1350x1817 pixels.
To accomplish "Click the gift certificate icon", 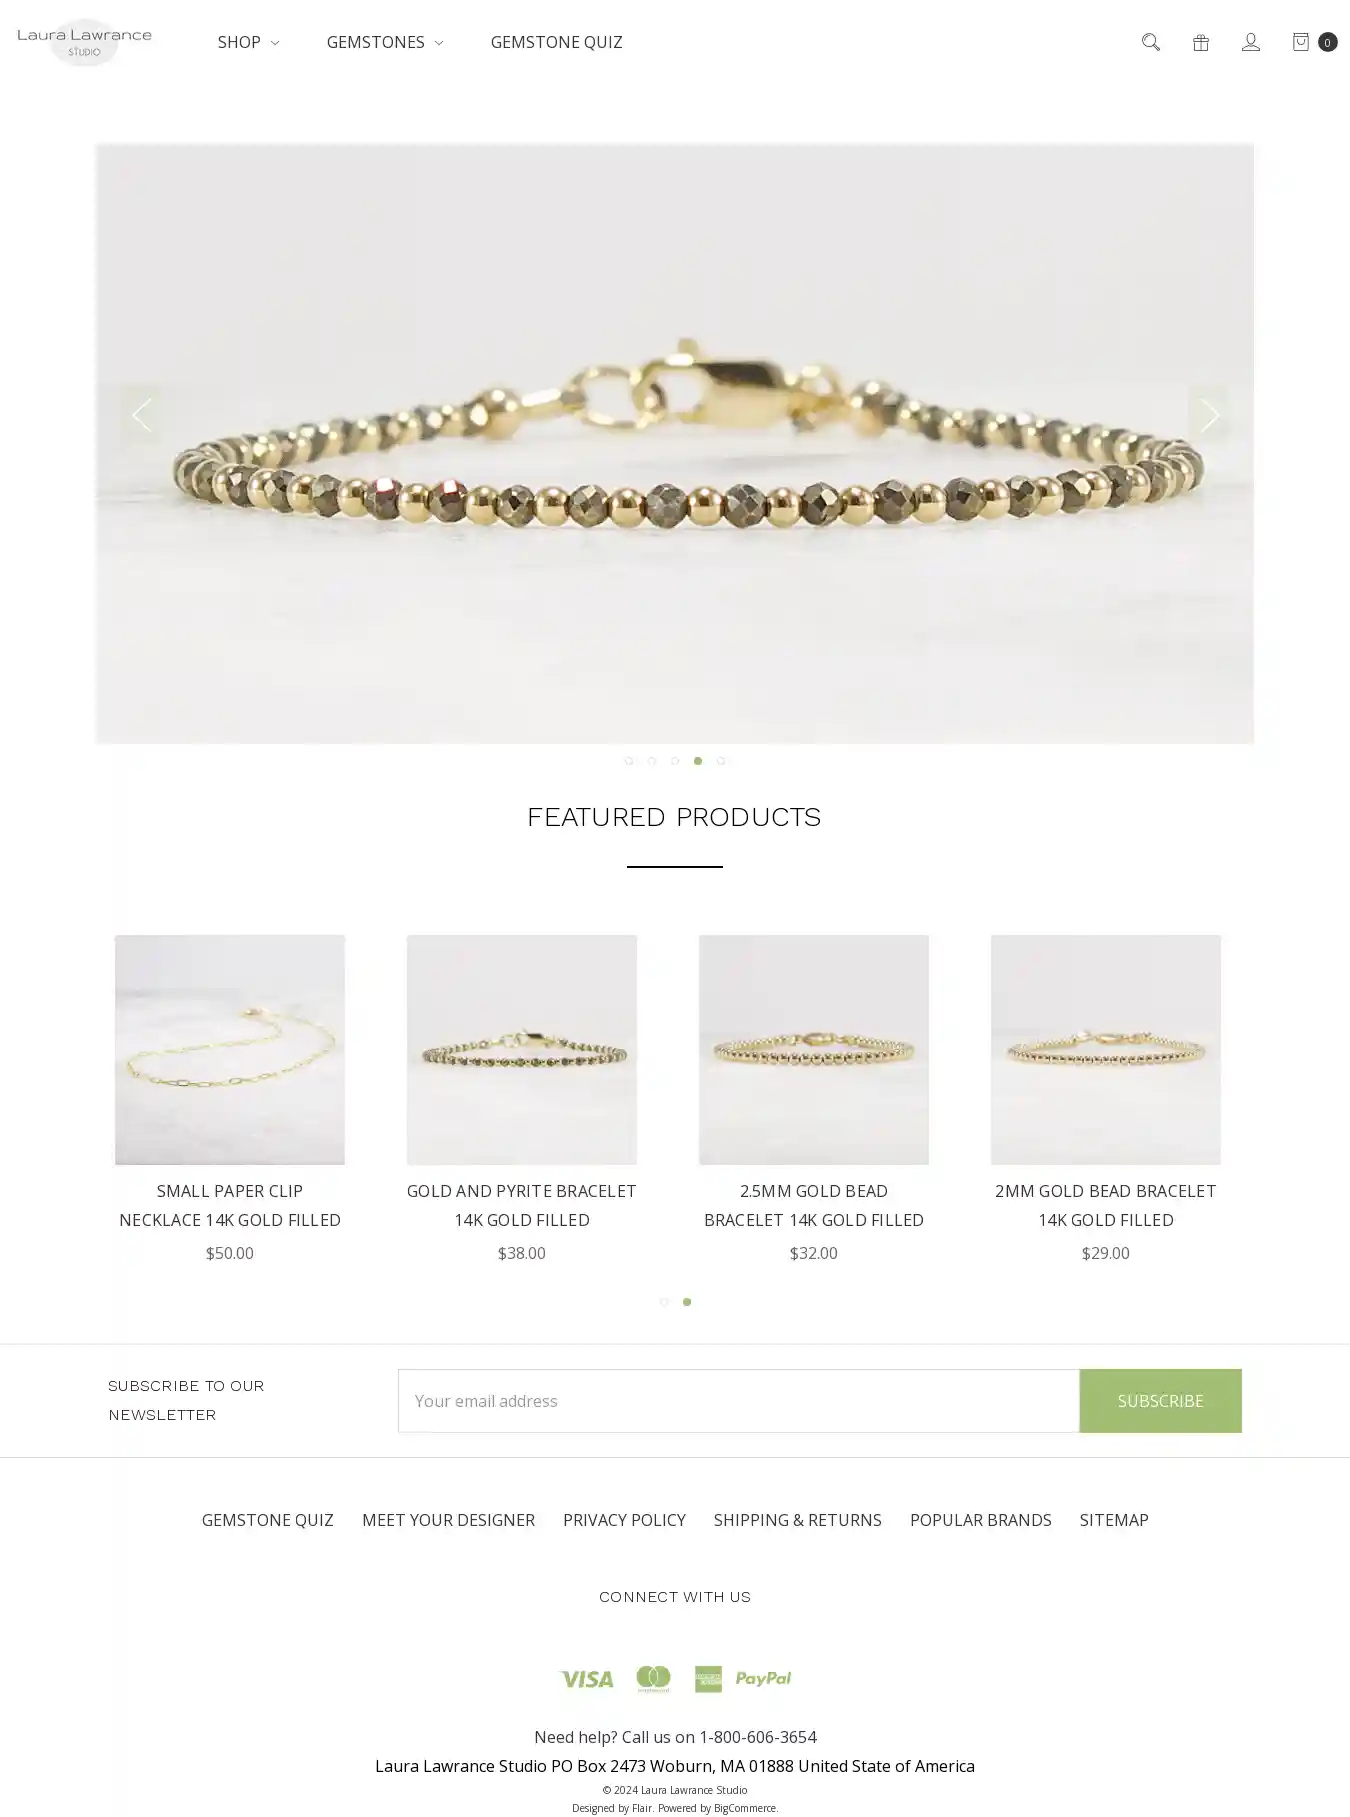I will pyautogui.click(x=1201, y=42).
